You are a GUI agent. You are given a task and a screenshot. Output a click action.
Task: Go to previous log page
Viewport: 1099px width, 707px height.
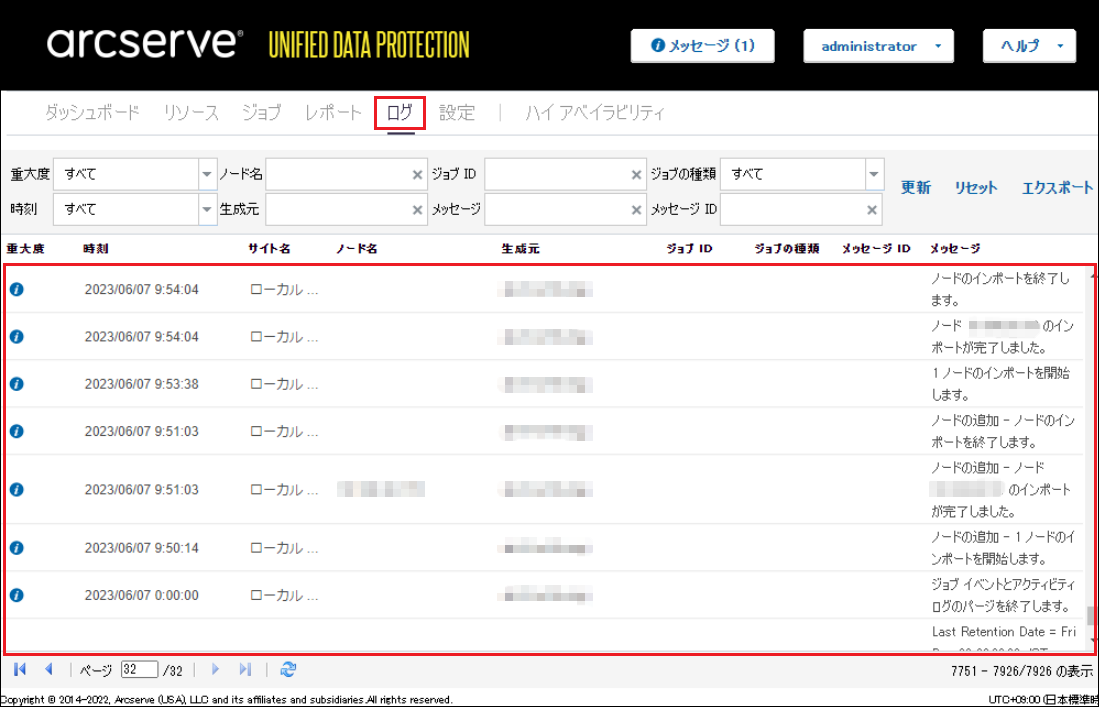pos(48,670)
